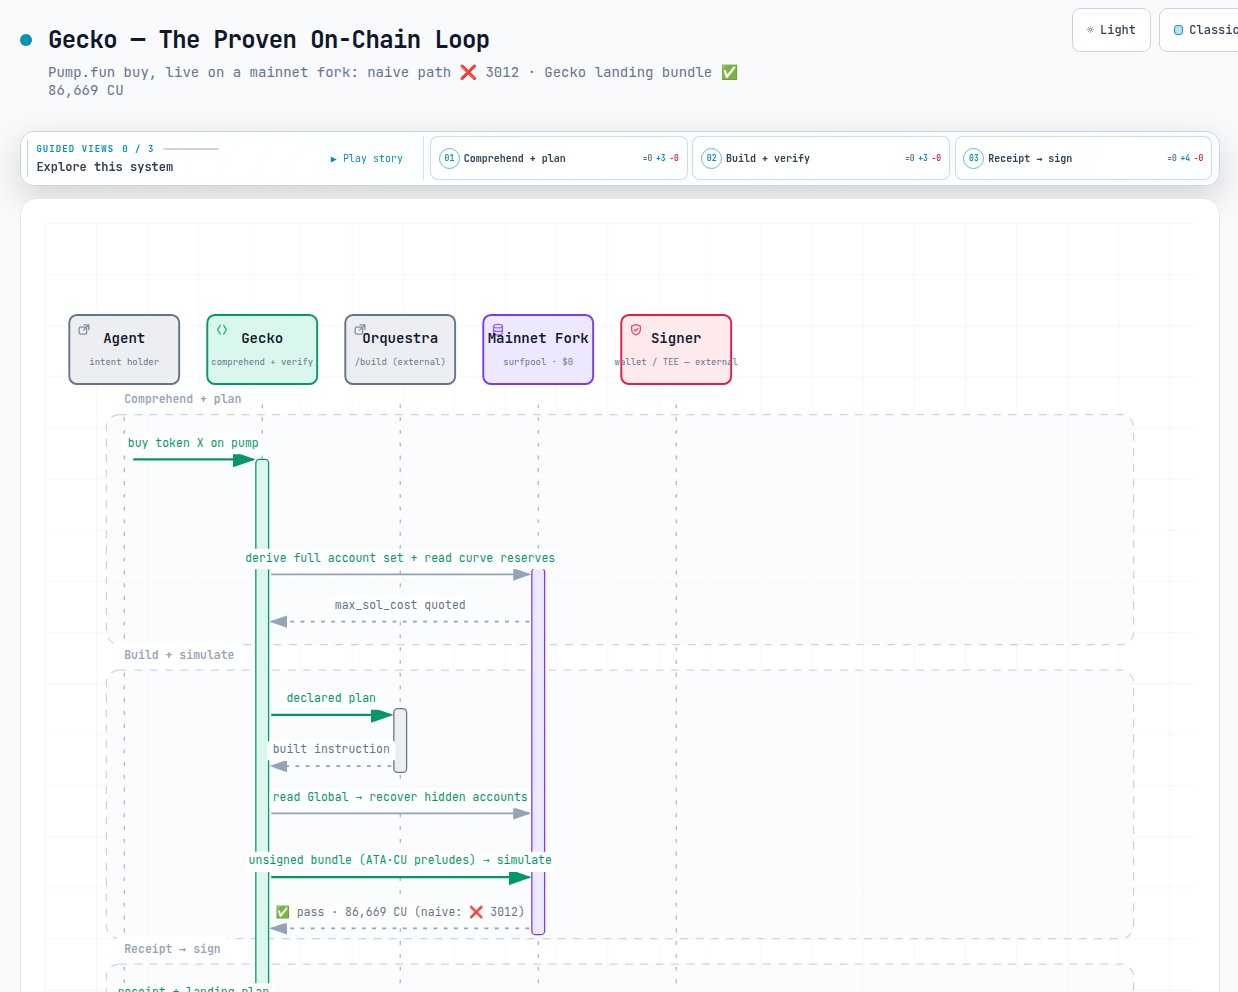Click the Orquestra activation bar on lifeline
Screen dimensions: 1238x992
click(x=400, y=741)
